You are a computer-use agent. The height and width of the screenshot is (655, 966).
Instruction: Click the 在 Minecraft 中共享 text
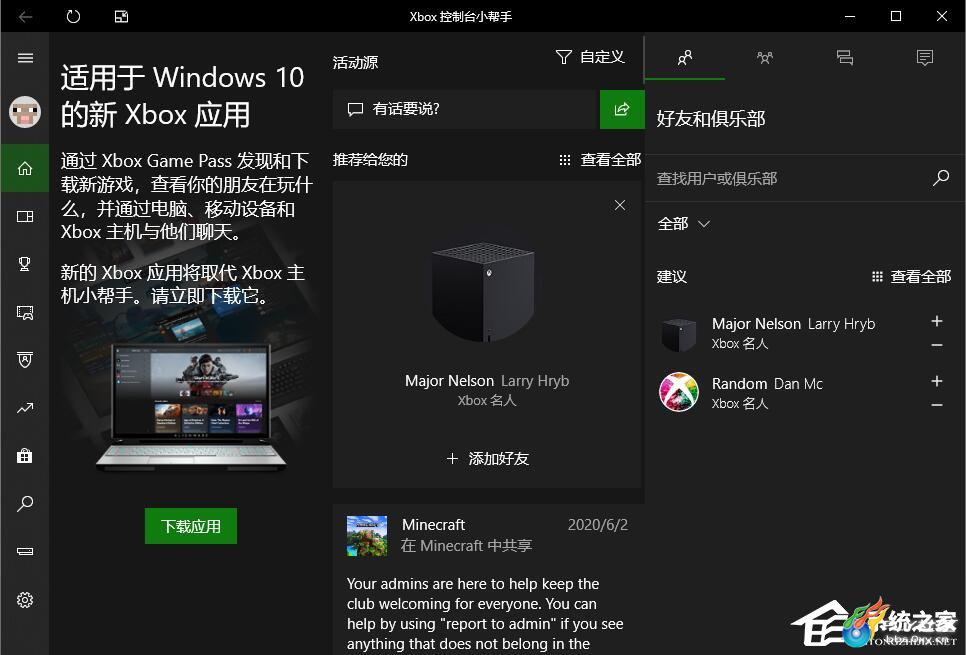pos(466,546)
